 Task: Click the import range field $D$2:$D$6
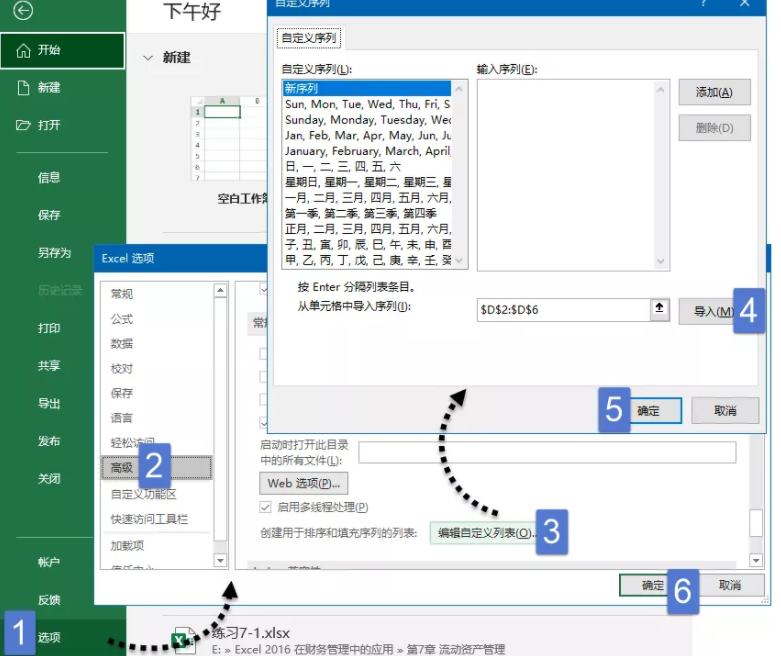pyautogui.click(x=563, y=310)
